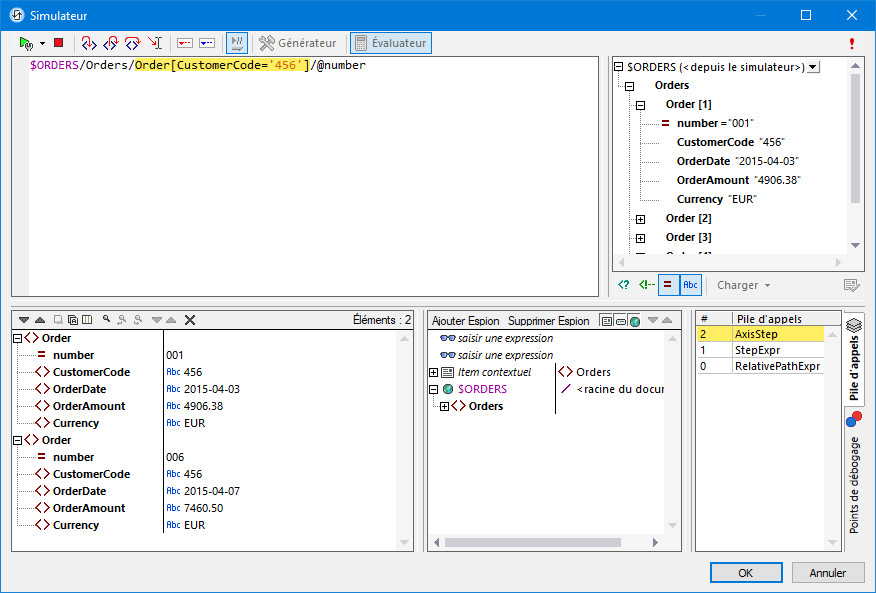876x593 pixels.
Task: Click the red exclamation mark icon
Action: [x=852, y=44]
